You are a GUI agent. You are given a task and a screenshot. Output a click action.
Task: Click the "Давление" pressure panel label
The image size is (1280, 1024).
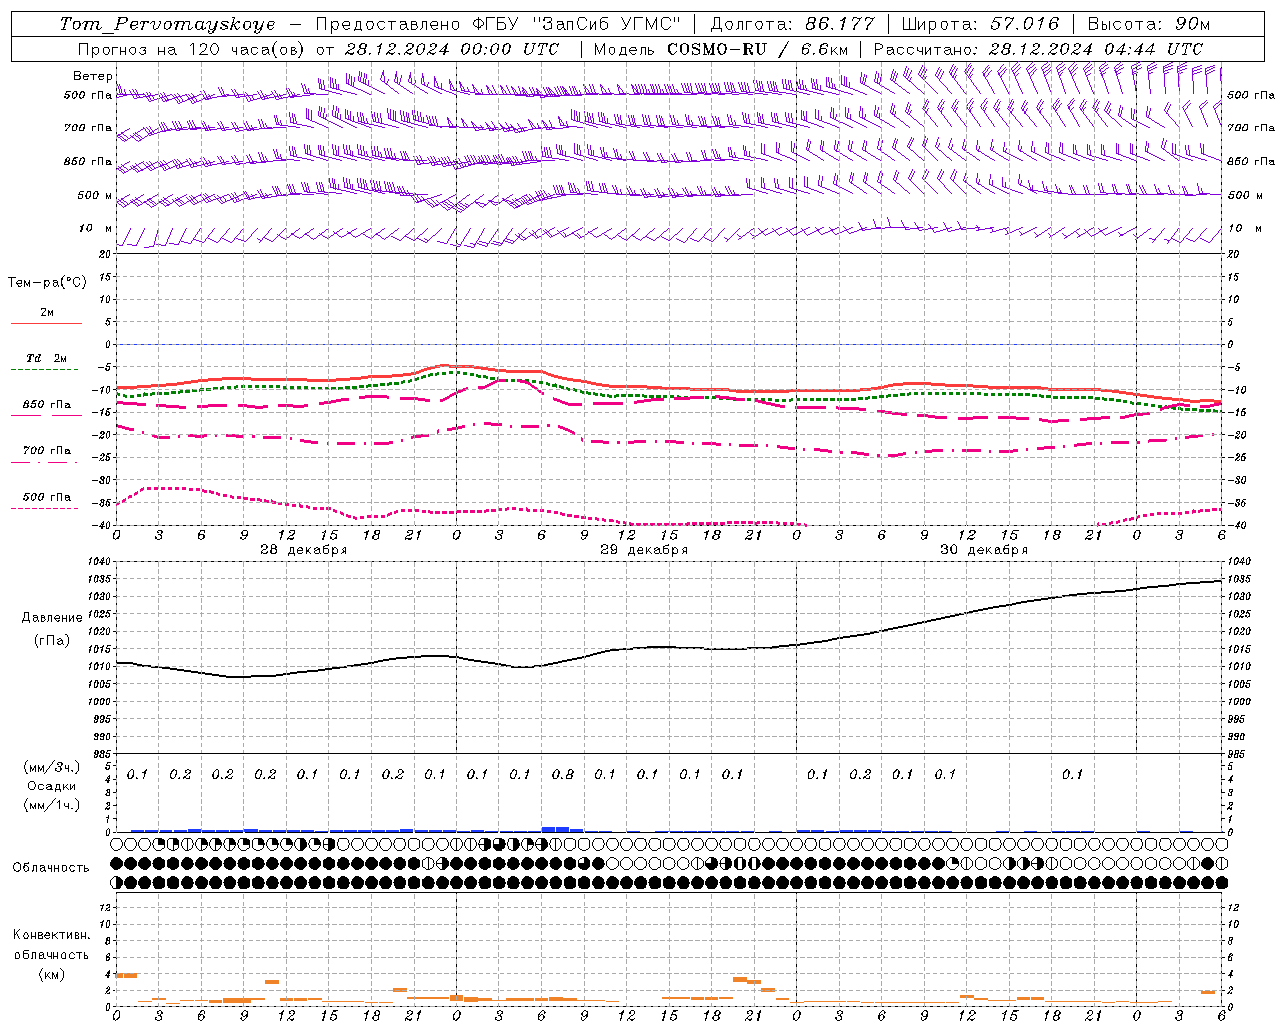pyautogui.click(x=51, y=618)
